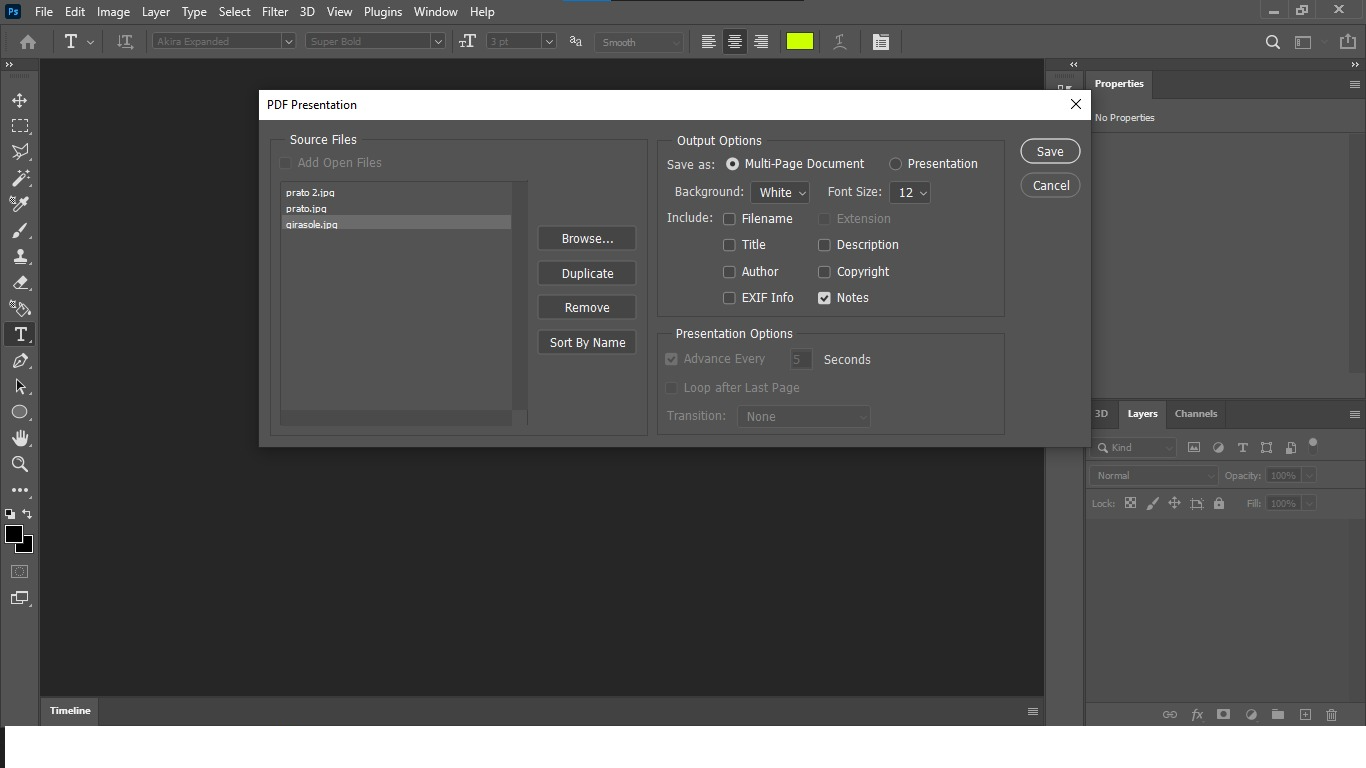This screenshot has height=768, width=1366.
Task: Click the Browse button
Action: (x=586, y=238)
